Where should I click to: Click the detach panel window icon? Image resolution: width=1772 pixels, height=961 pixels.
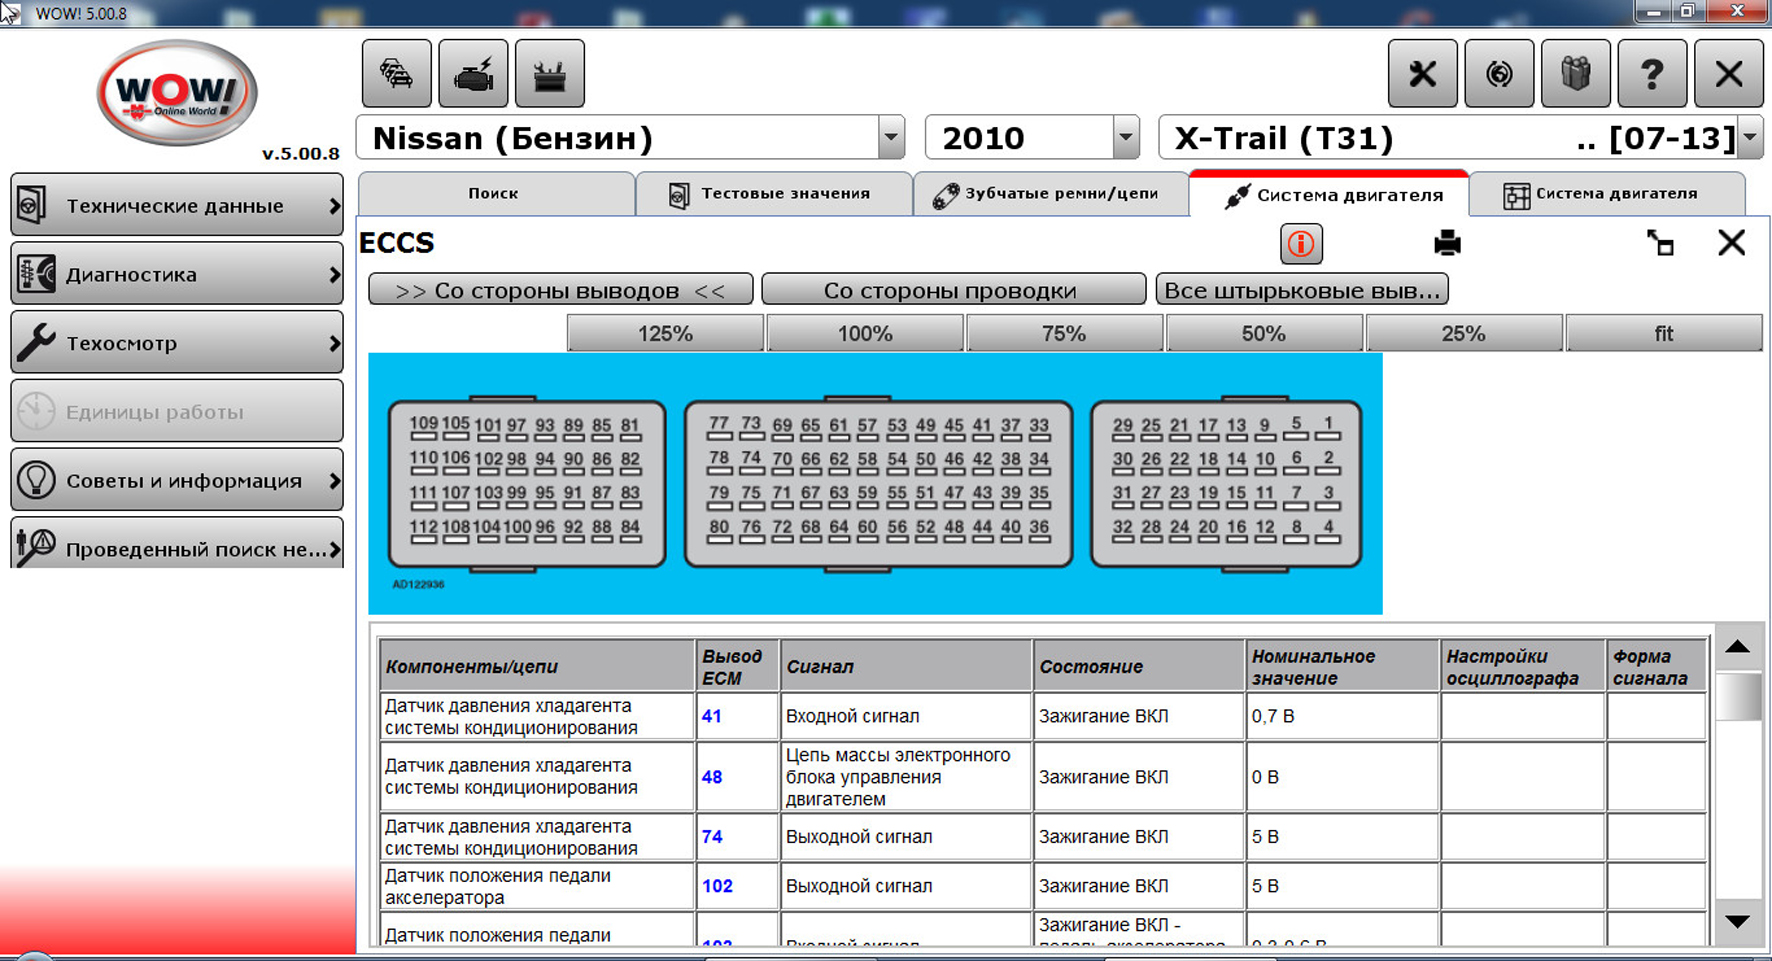tap(1660, 243)
